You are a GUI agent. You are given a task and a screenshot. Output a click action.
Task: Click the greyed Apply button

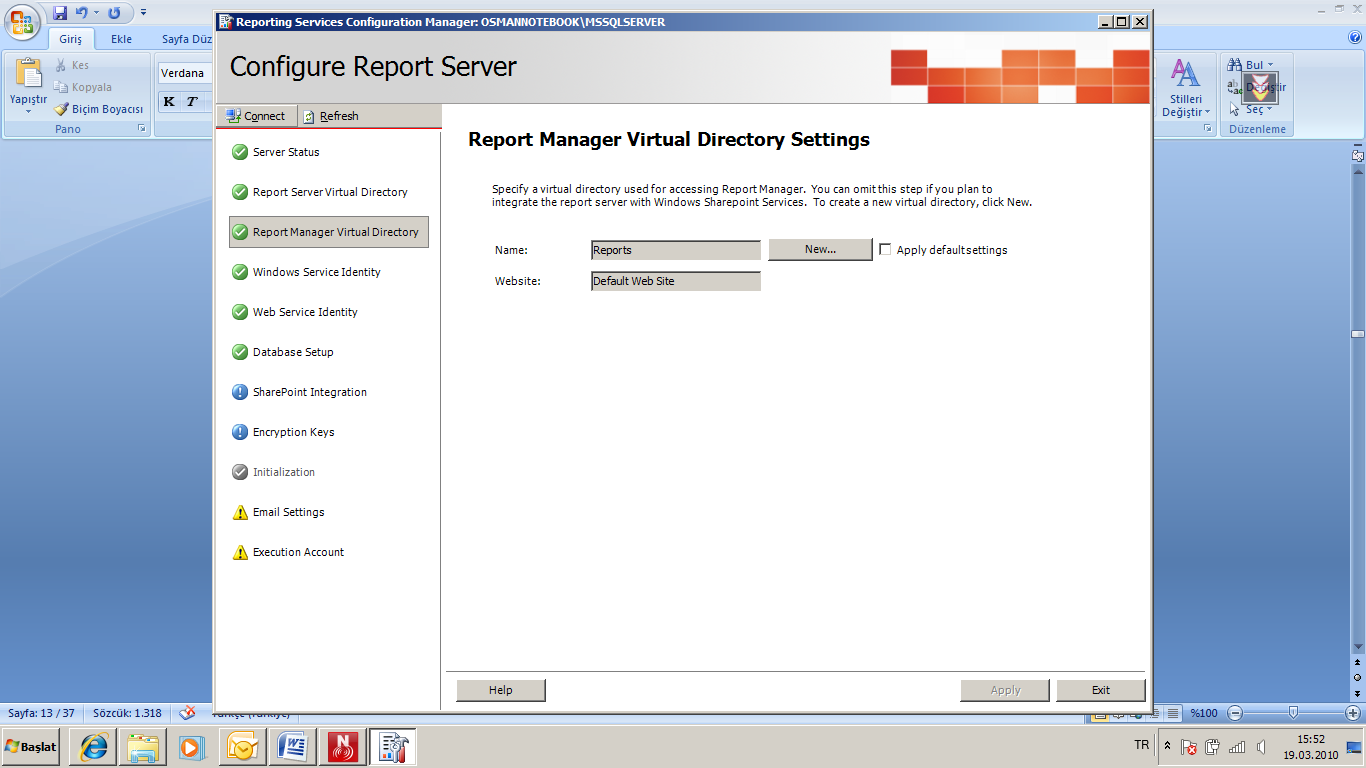tap(1005, 690)
